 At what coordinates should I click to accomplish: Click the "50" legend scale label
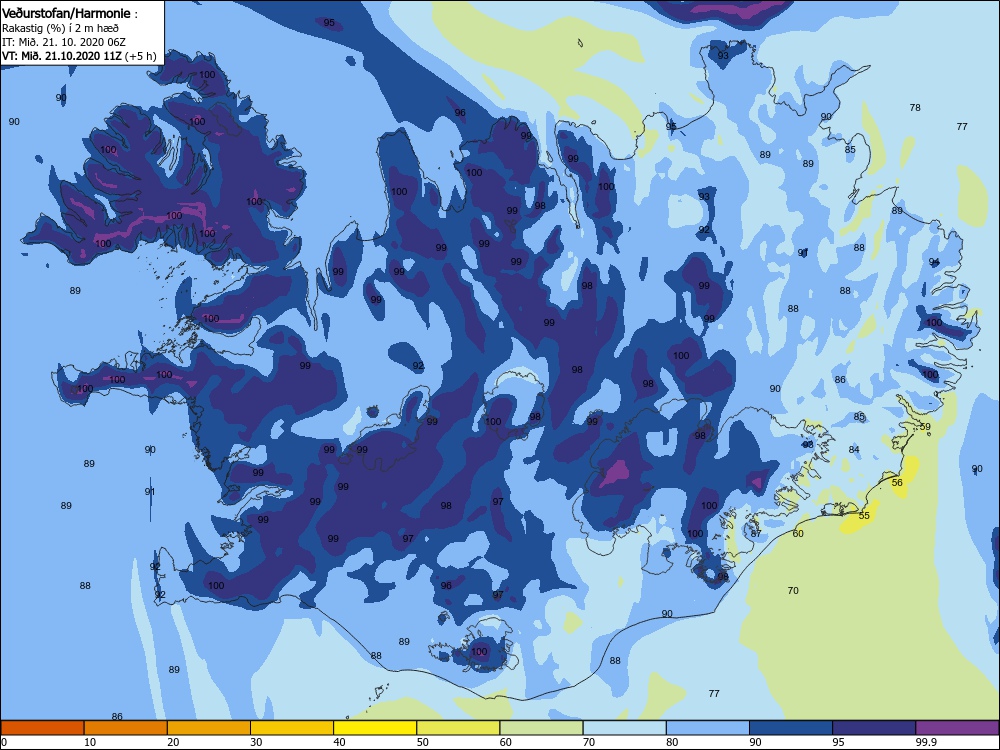tap(423, 742)
